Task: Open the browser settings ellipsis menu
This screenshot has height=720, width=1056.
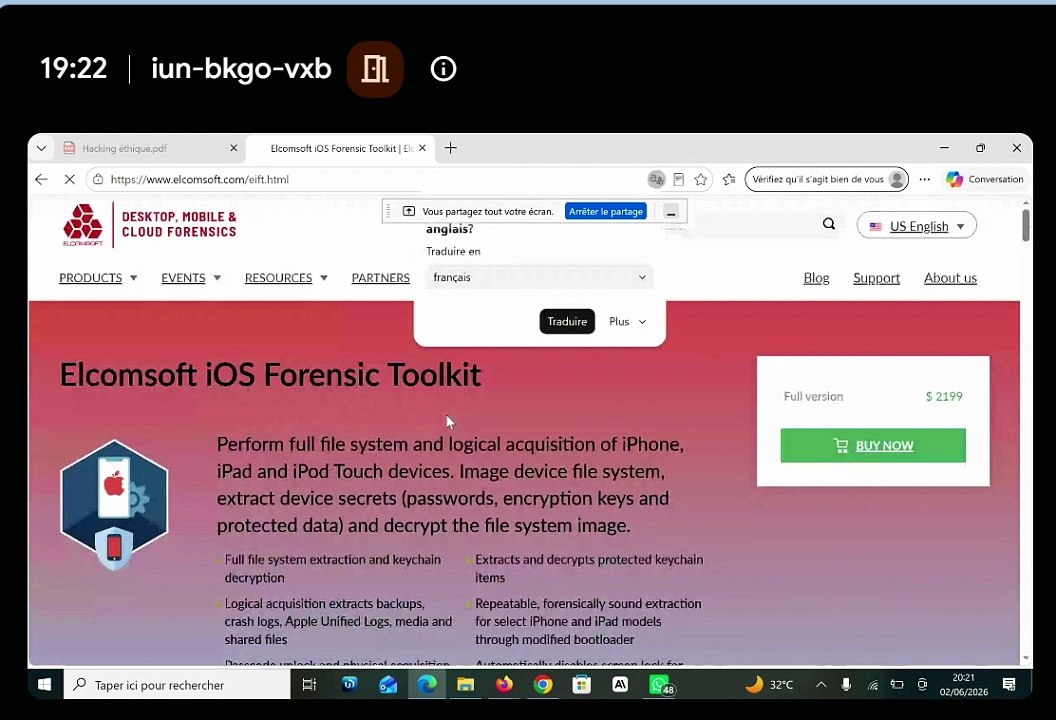Action: 925,179
